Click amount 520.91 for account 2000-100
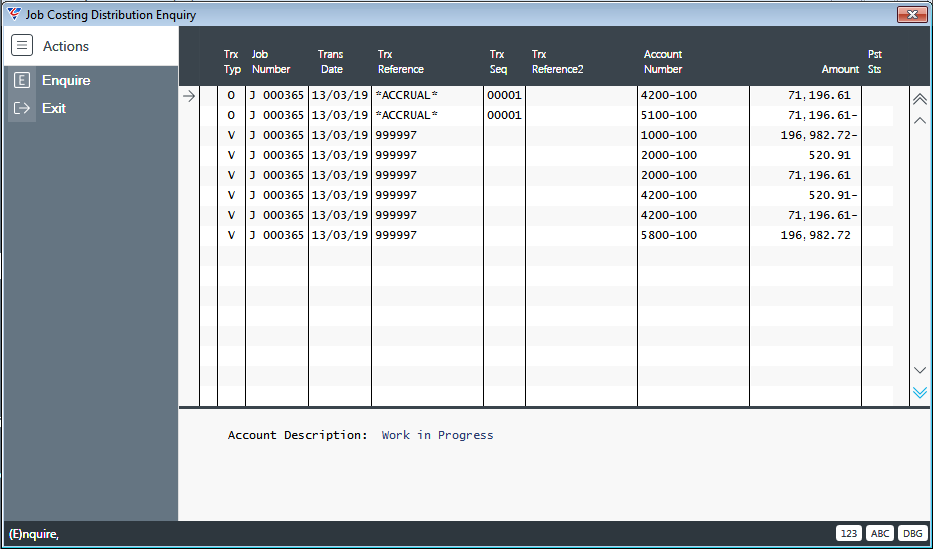The height and width of the screenshot is (549, 934). pyautogui.click(x=830, y=155)
